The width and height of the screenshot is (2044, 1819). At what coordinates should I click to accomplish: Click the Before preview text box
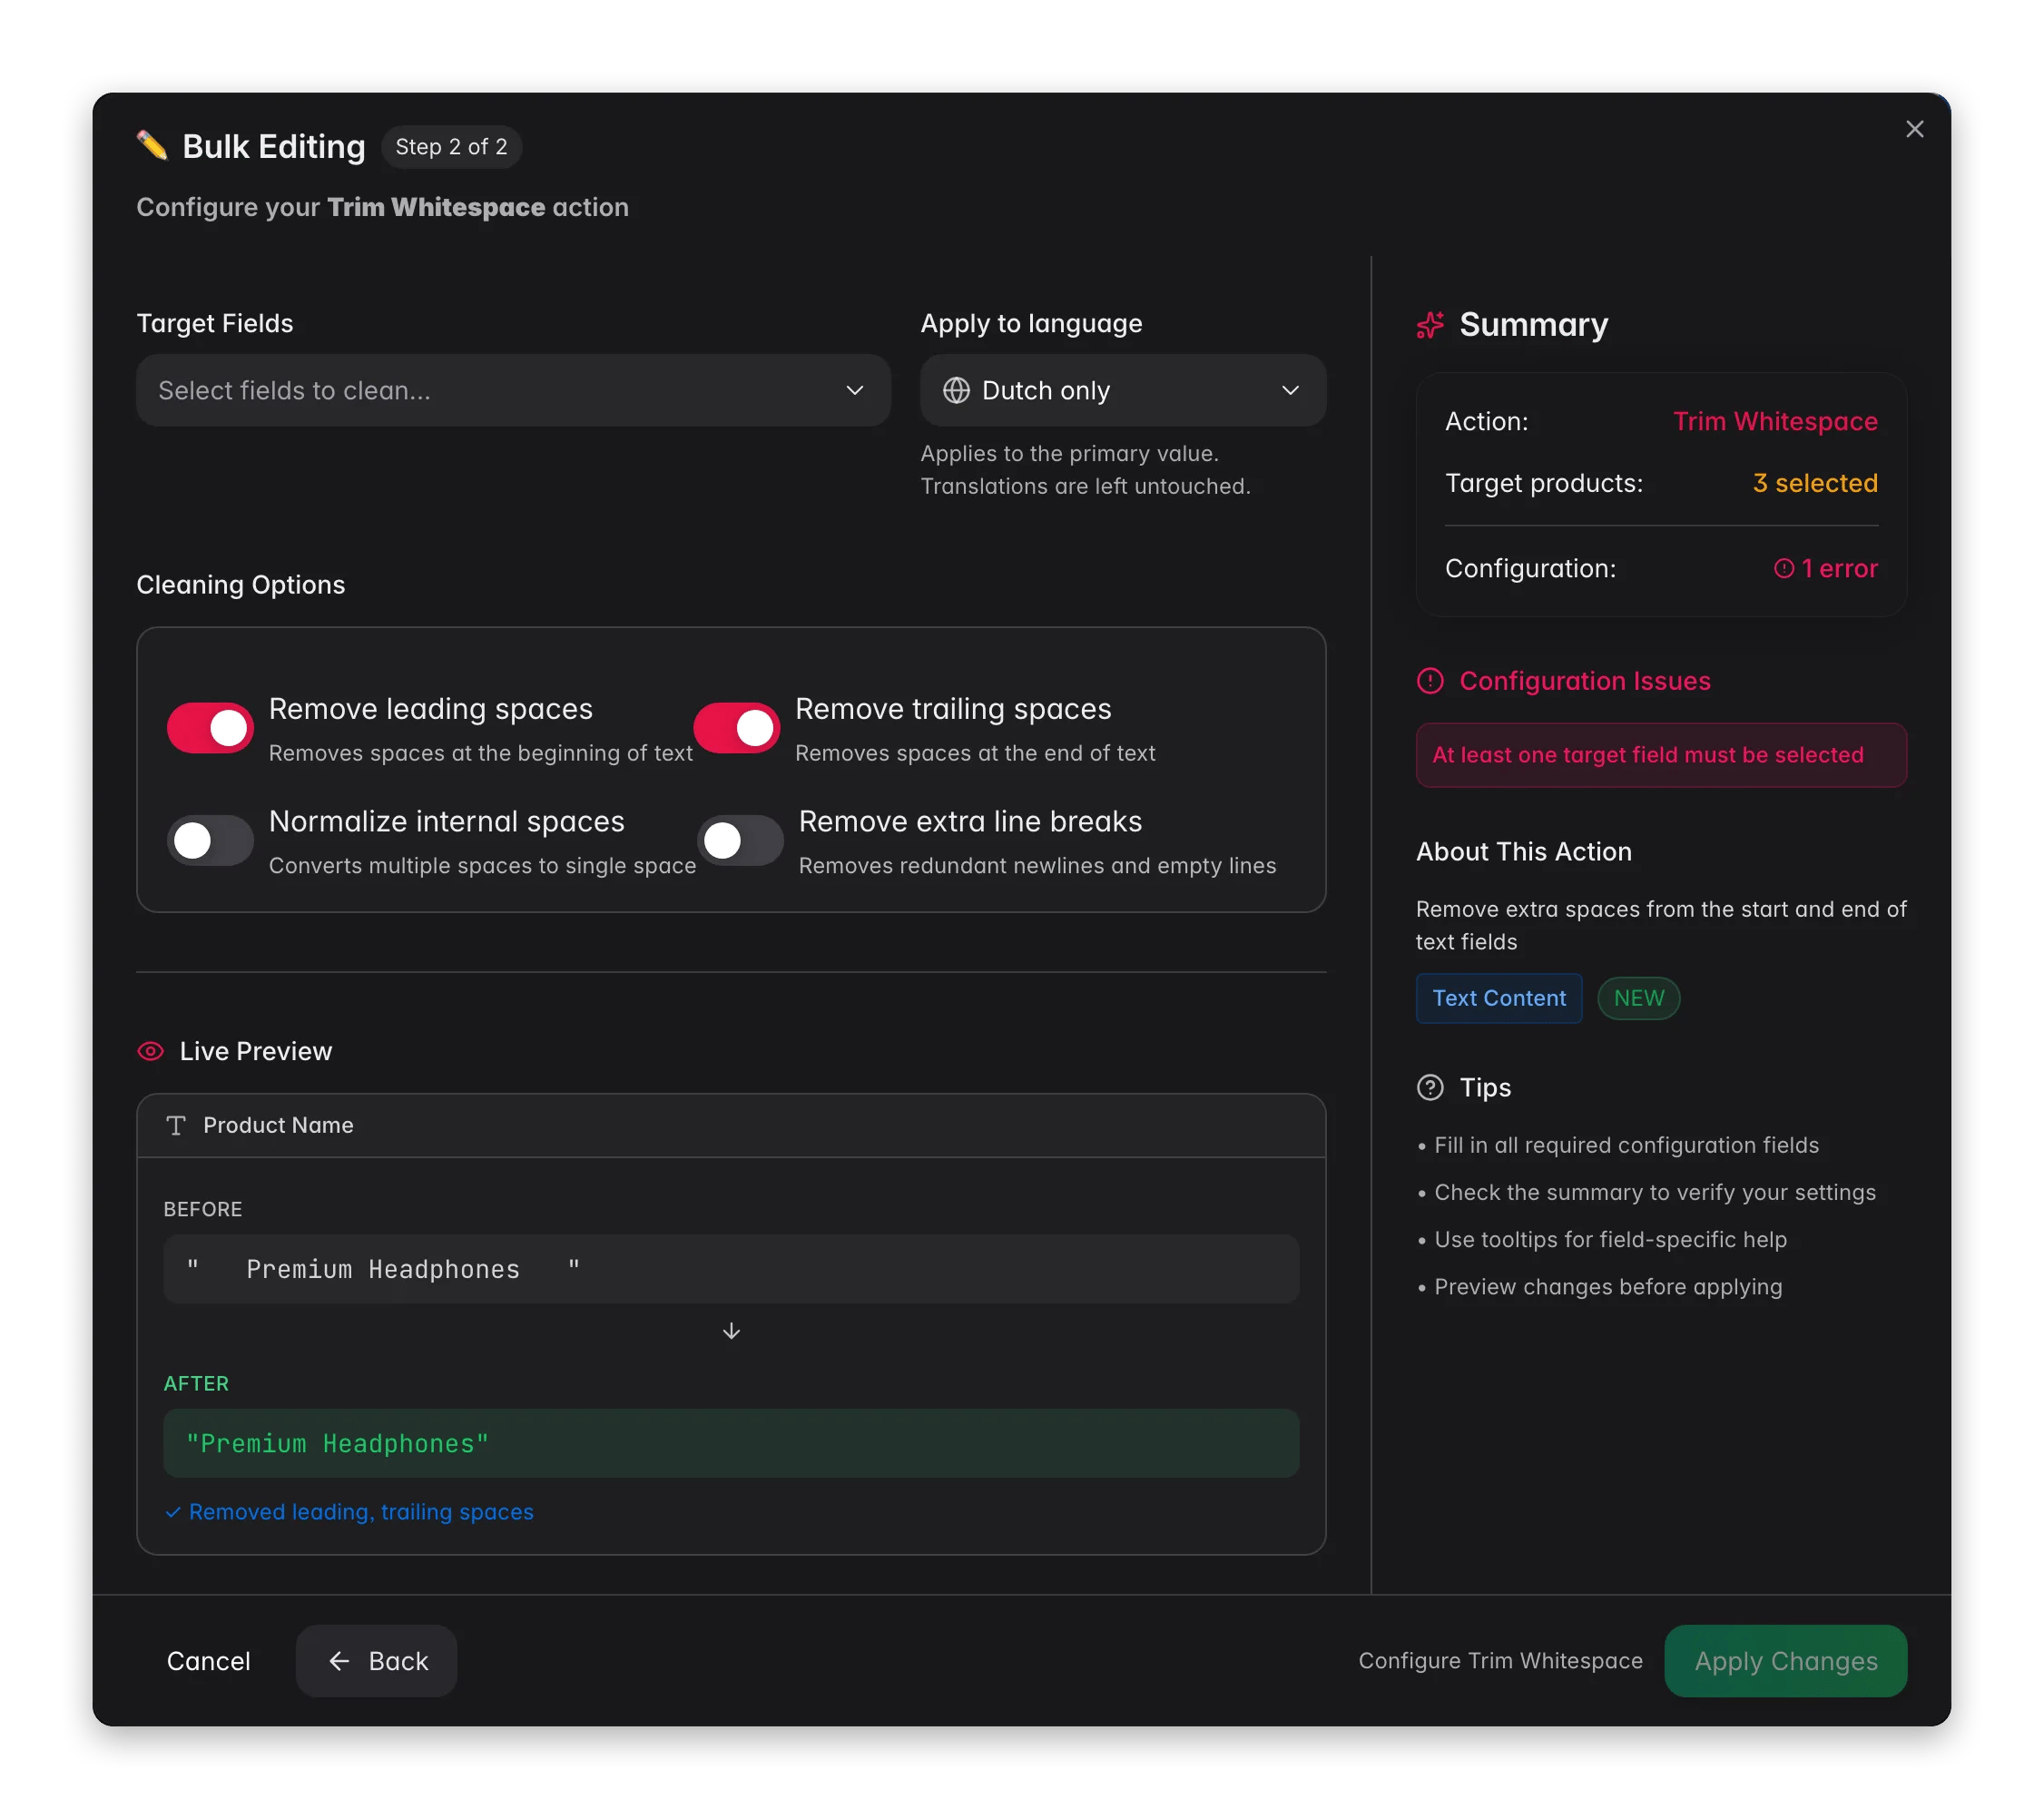(x=731, y=1269)
